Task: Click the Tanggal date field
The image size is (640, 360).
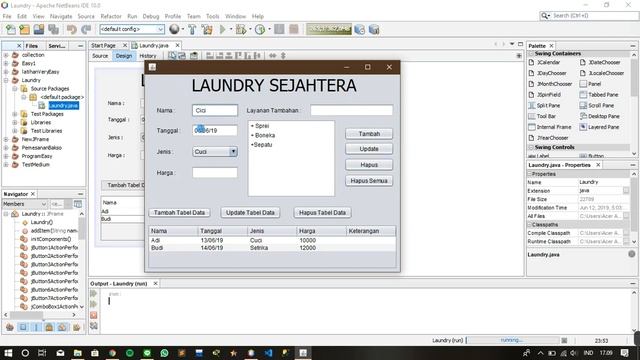Action: 215,131
